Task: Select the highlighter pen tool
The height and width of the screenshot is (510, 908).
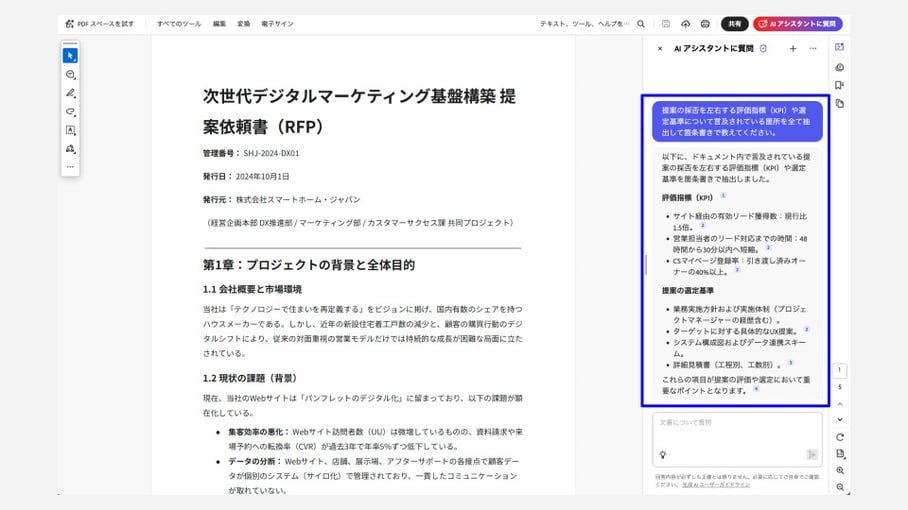Action: 70,93
